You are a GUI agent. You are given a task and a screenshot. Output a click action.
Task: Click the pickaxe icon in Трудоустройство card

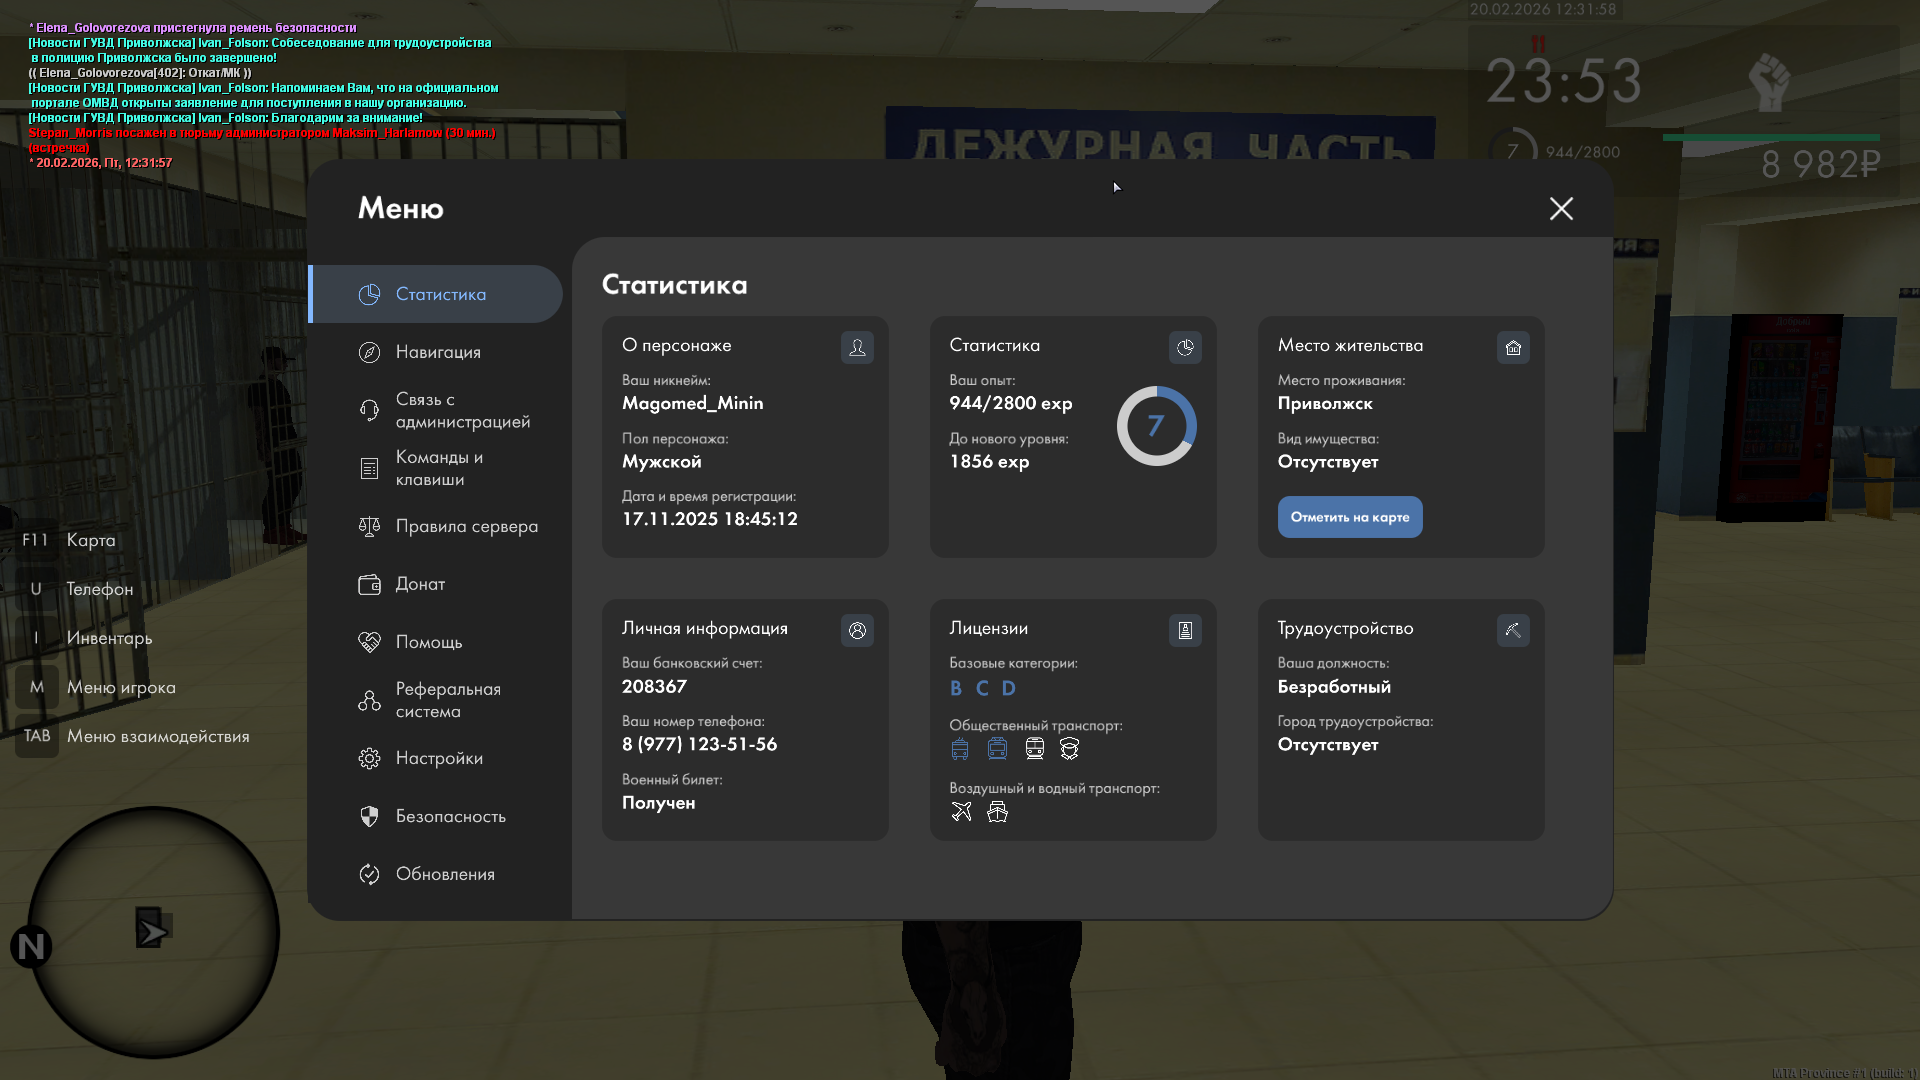1513,630
